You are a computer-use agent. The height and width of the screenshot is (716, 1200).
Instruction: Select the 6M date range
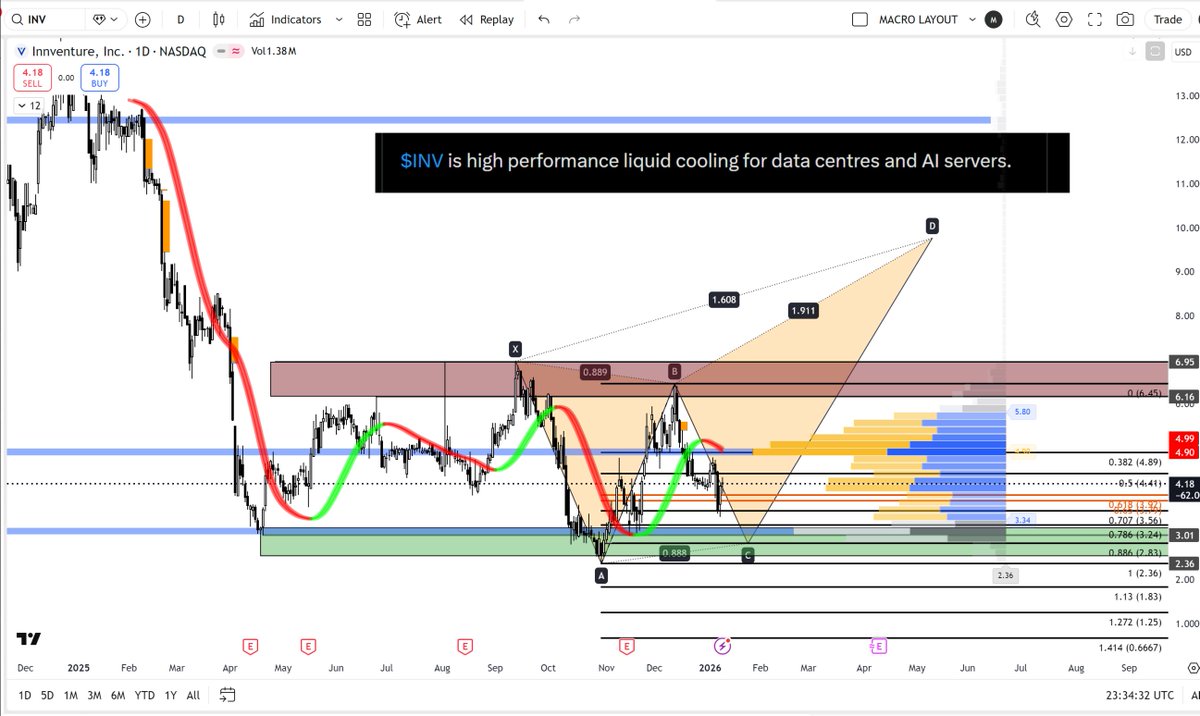tap(118, 695)
